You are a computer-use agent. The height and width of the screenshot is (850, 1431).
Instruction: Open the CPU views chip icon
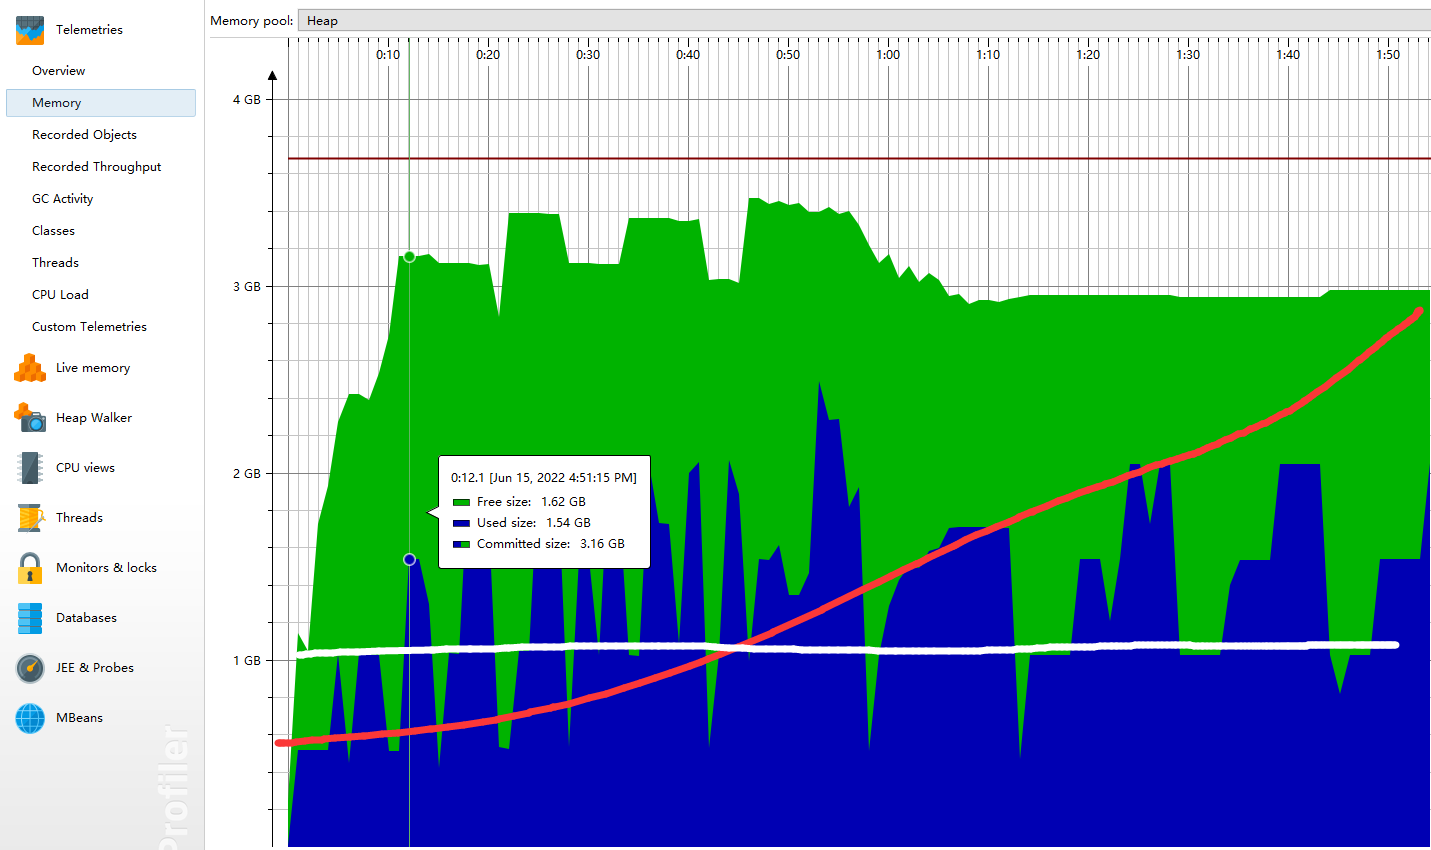pos(30,468)
